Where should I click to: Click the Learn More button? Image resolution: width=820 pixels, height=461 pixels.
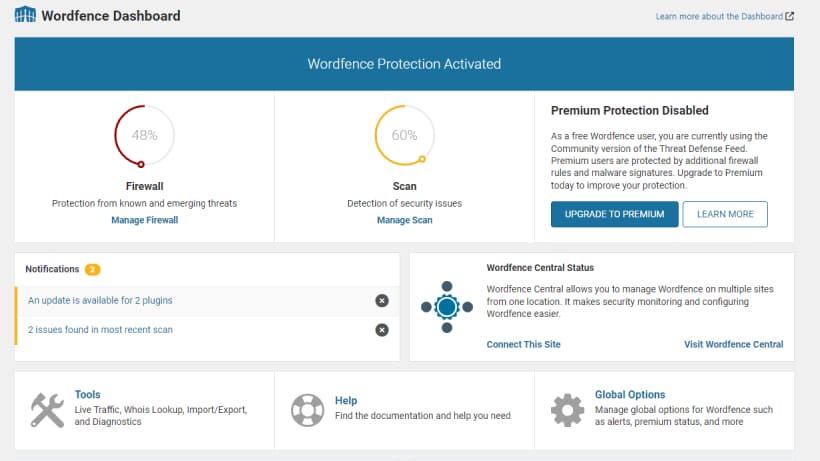pos(725,214)
